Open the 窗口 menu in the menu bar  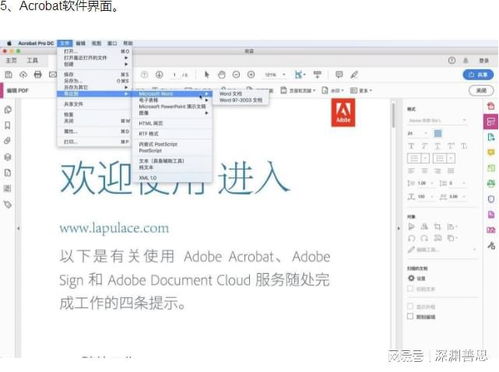[x=112, y=43]
